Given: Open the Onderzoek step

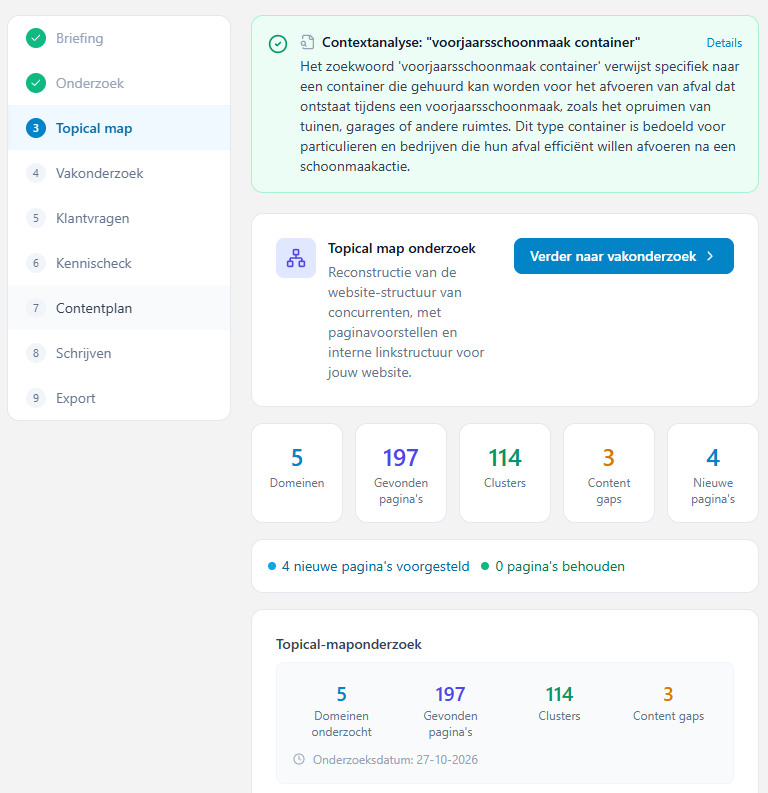Looking at the screenshot, I should click(119, 83).
